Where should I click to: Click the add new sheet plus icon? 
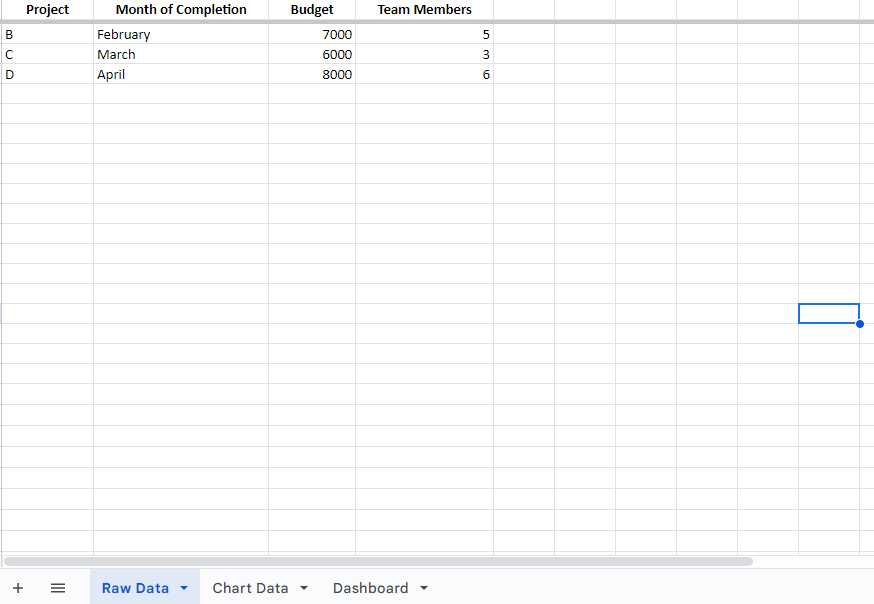tap(18, 588)
